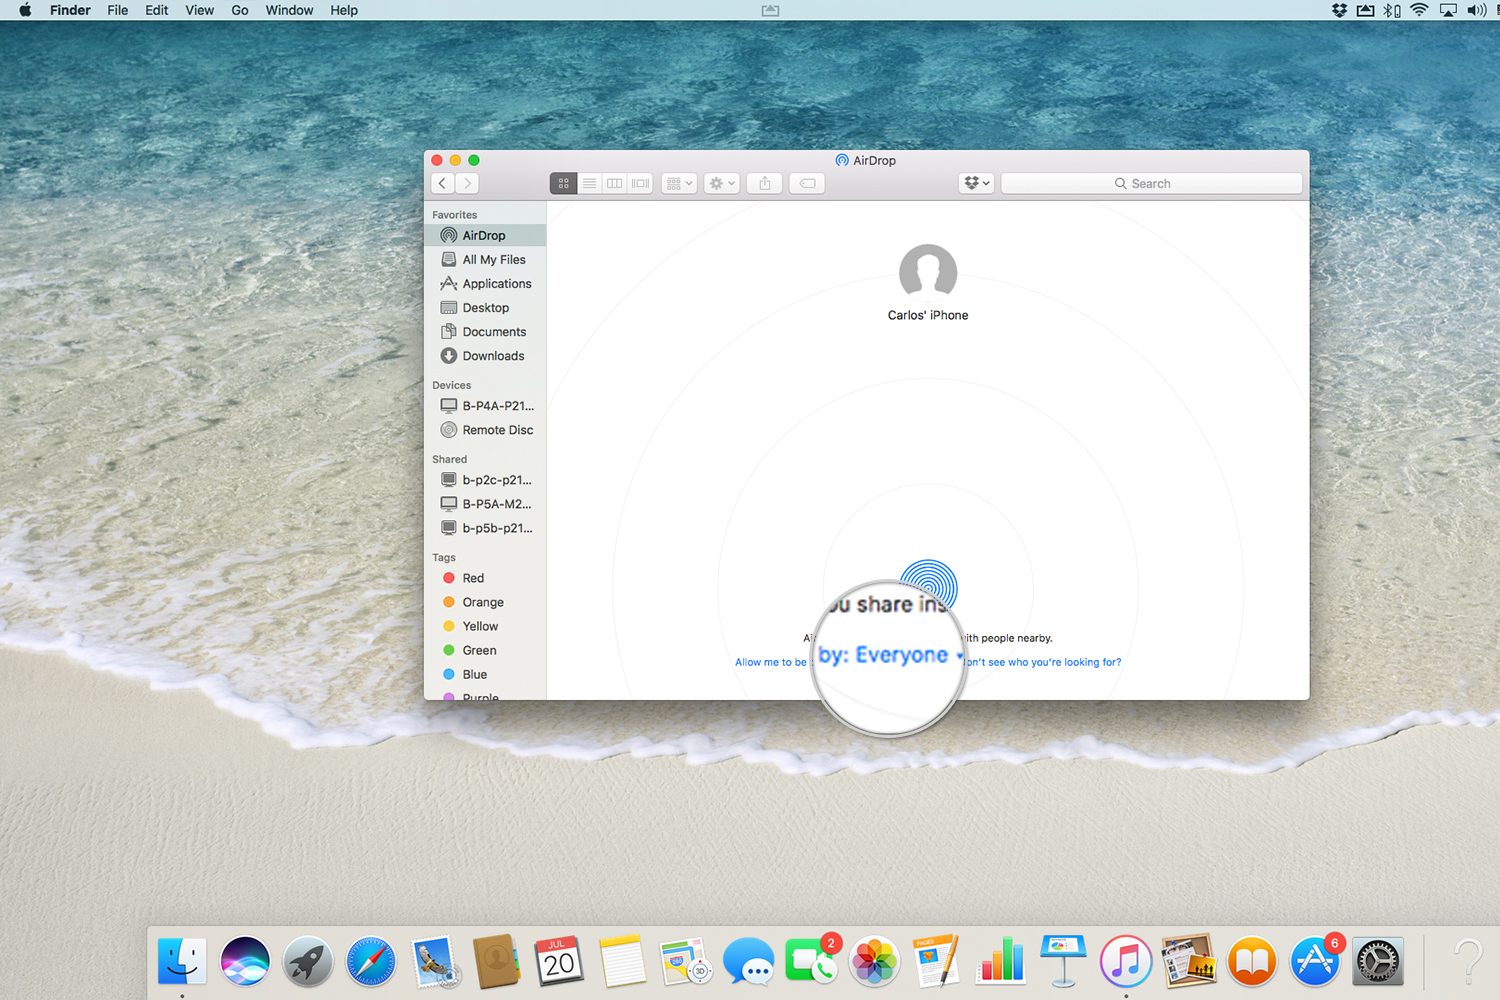Open Launchpad from the Dock
Viewport: 1500px width, 1000px height.
(308, 962)
